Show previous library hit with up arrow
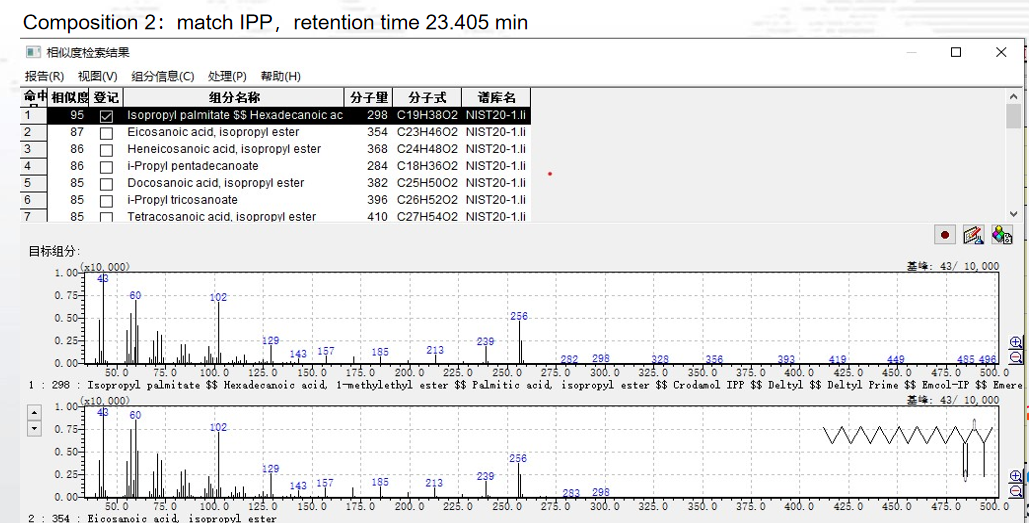Viewport: 1029px width, 523px height. point(34,412)
